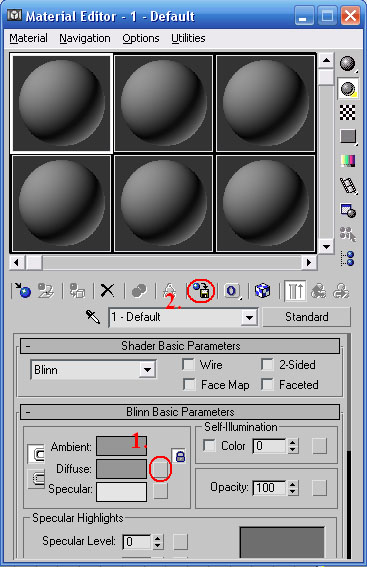
Task: Click Assign Material to Selection icon
Action: (77, 290)
